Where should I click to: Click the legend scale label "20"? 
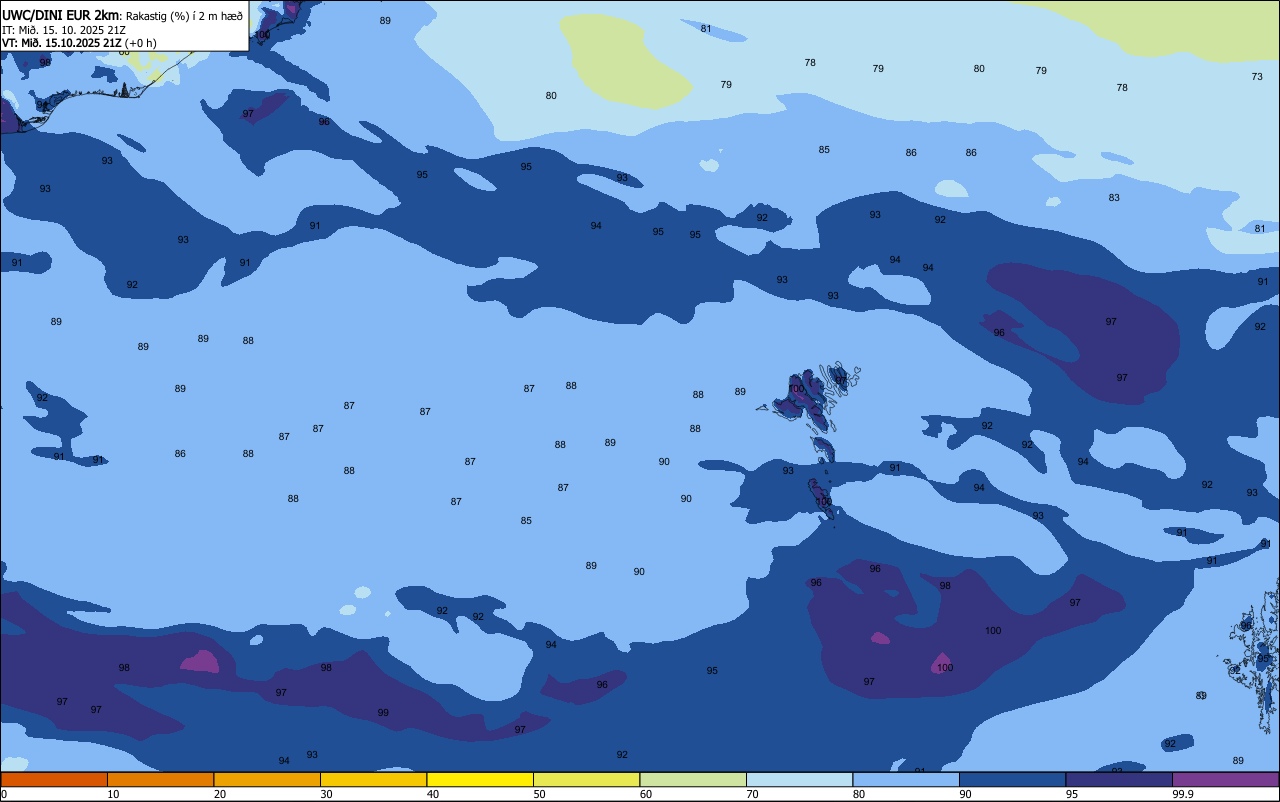(220, 794)
